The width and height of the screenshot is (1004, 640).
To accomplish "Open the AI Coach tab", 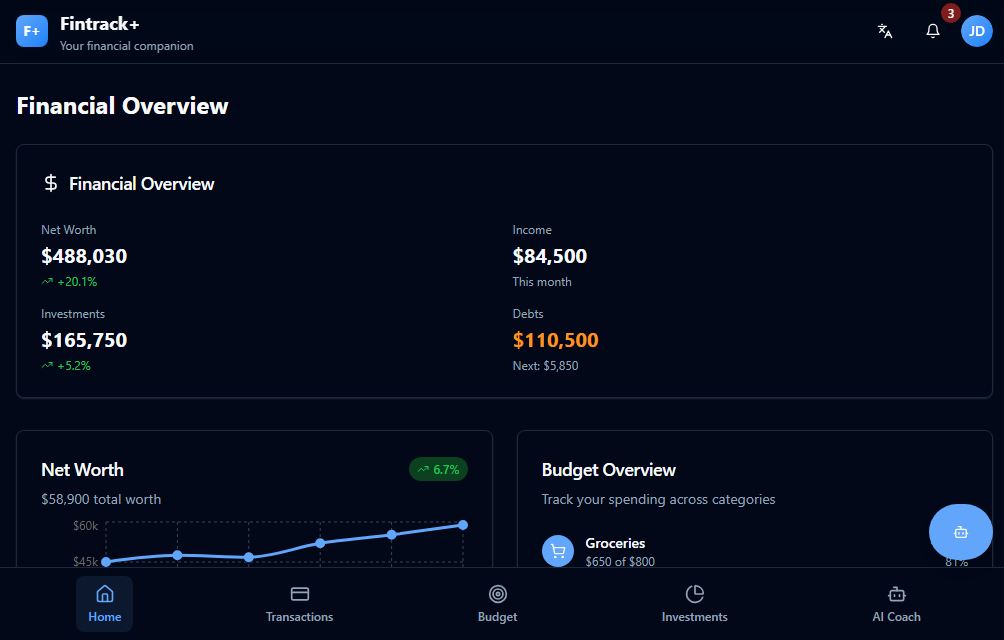I will [896, 604].
